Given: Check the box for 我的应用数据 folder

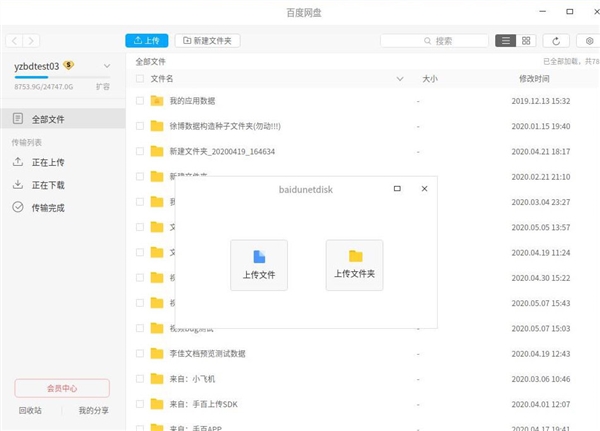Looking at the screenshot, I should 137,101.
